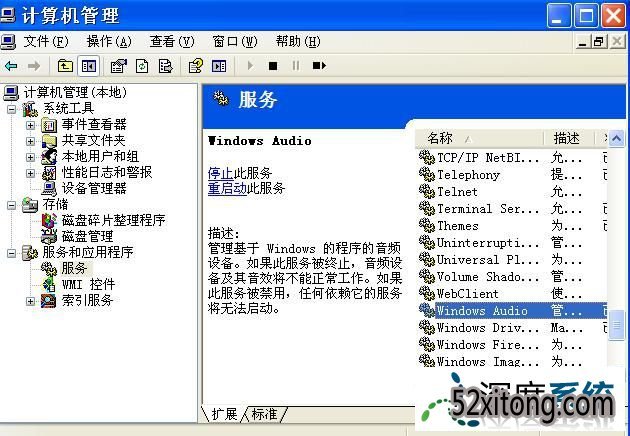The image size is (630, 436).
Task: Click the Pause Service button
Action: pyautogui.click(x=296, y=66)
